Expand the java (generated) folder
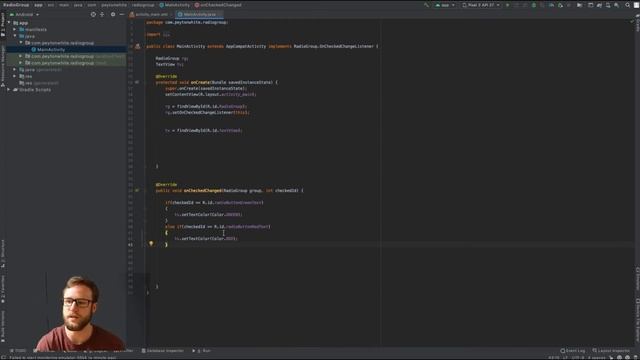Screen dimensions: 640x360 tap(15, 69)
